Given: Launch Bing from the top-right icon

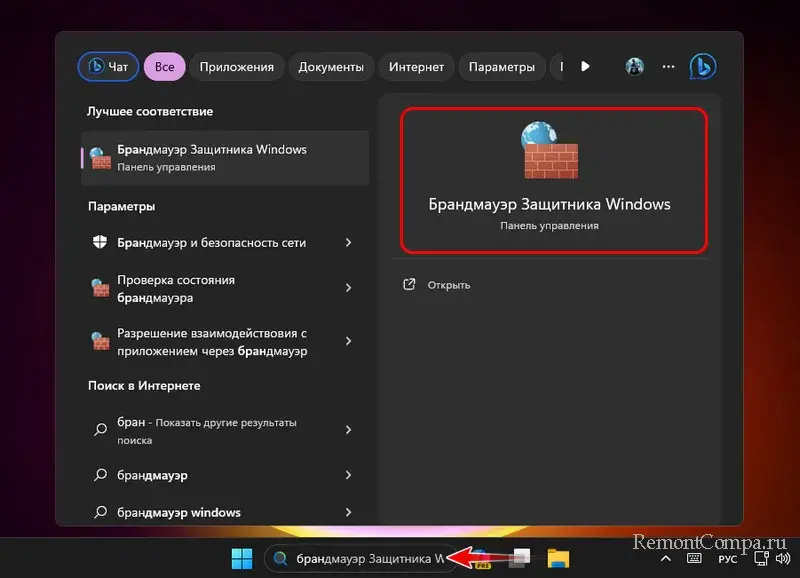Looking at the screenshot, I should 703,66.
